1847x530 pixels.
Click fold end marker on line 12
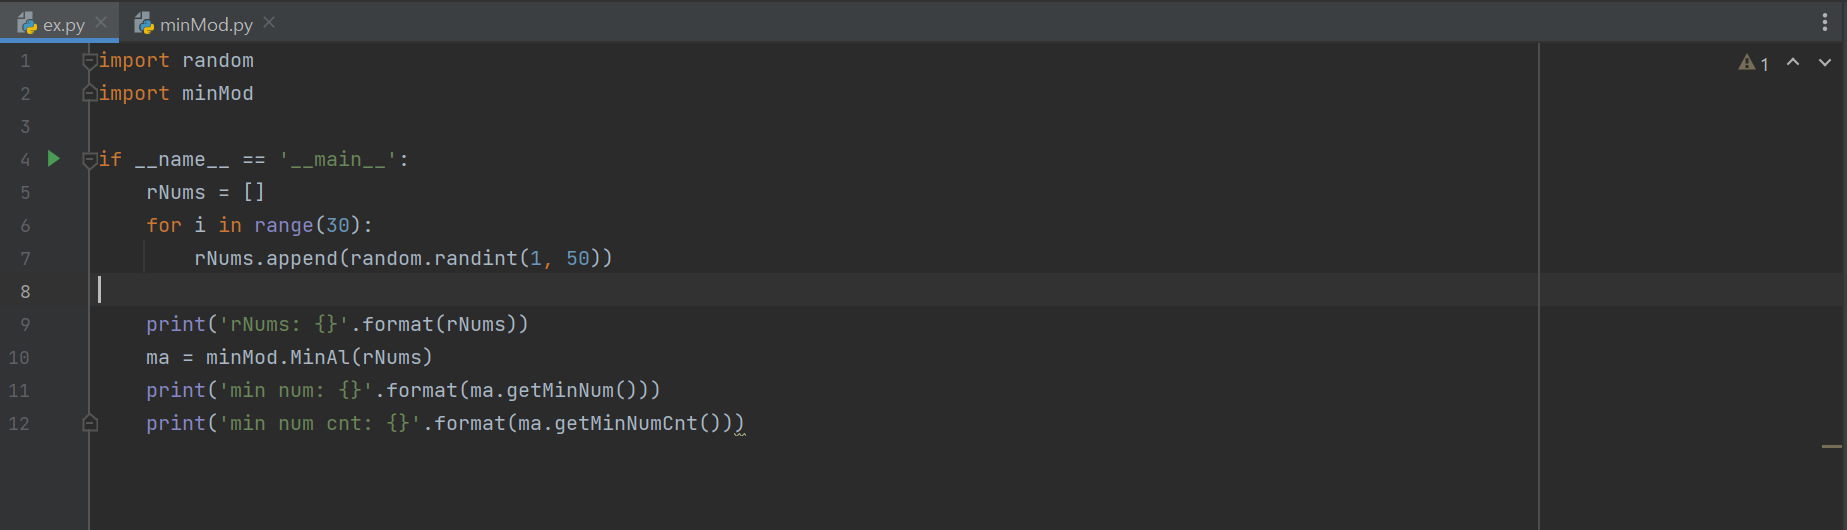point(90,423)
